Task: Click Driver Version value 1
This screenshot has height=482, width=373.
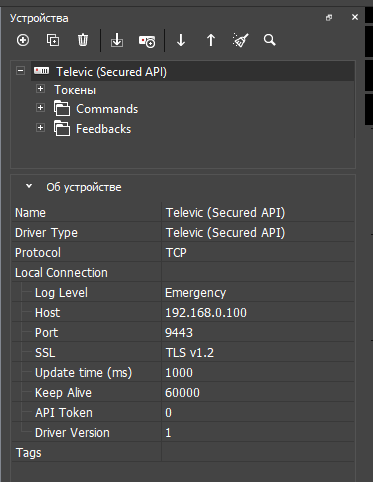Action: click(258, 433)
